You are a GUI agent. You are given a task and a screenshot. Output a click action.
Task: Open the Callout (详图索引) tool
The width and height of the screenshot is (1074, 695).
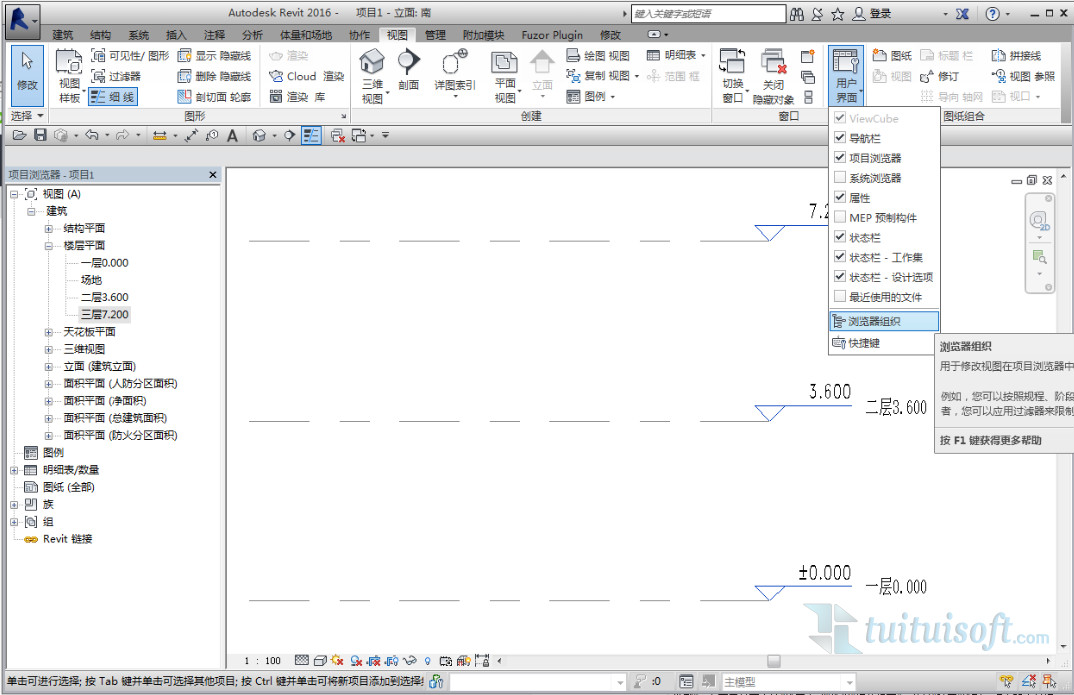[x=455, y=66]
